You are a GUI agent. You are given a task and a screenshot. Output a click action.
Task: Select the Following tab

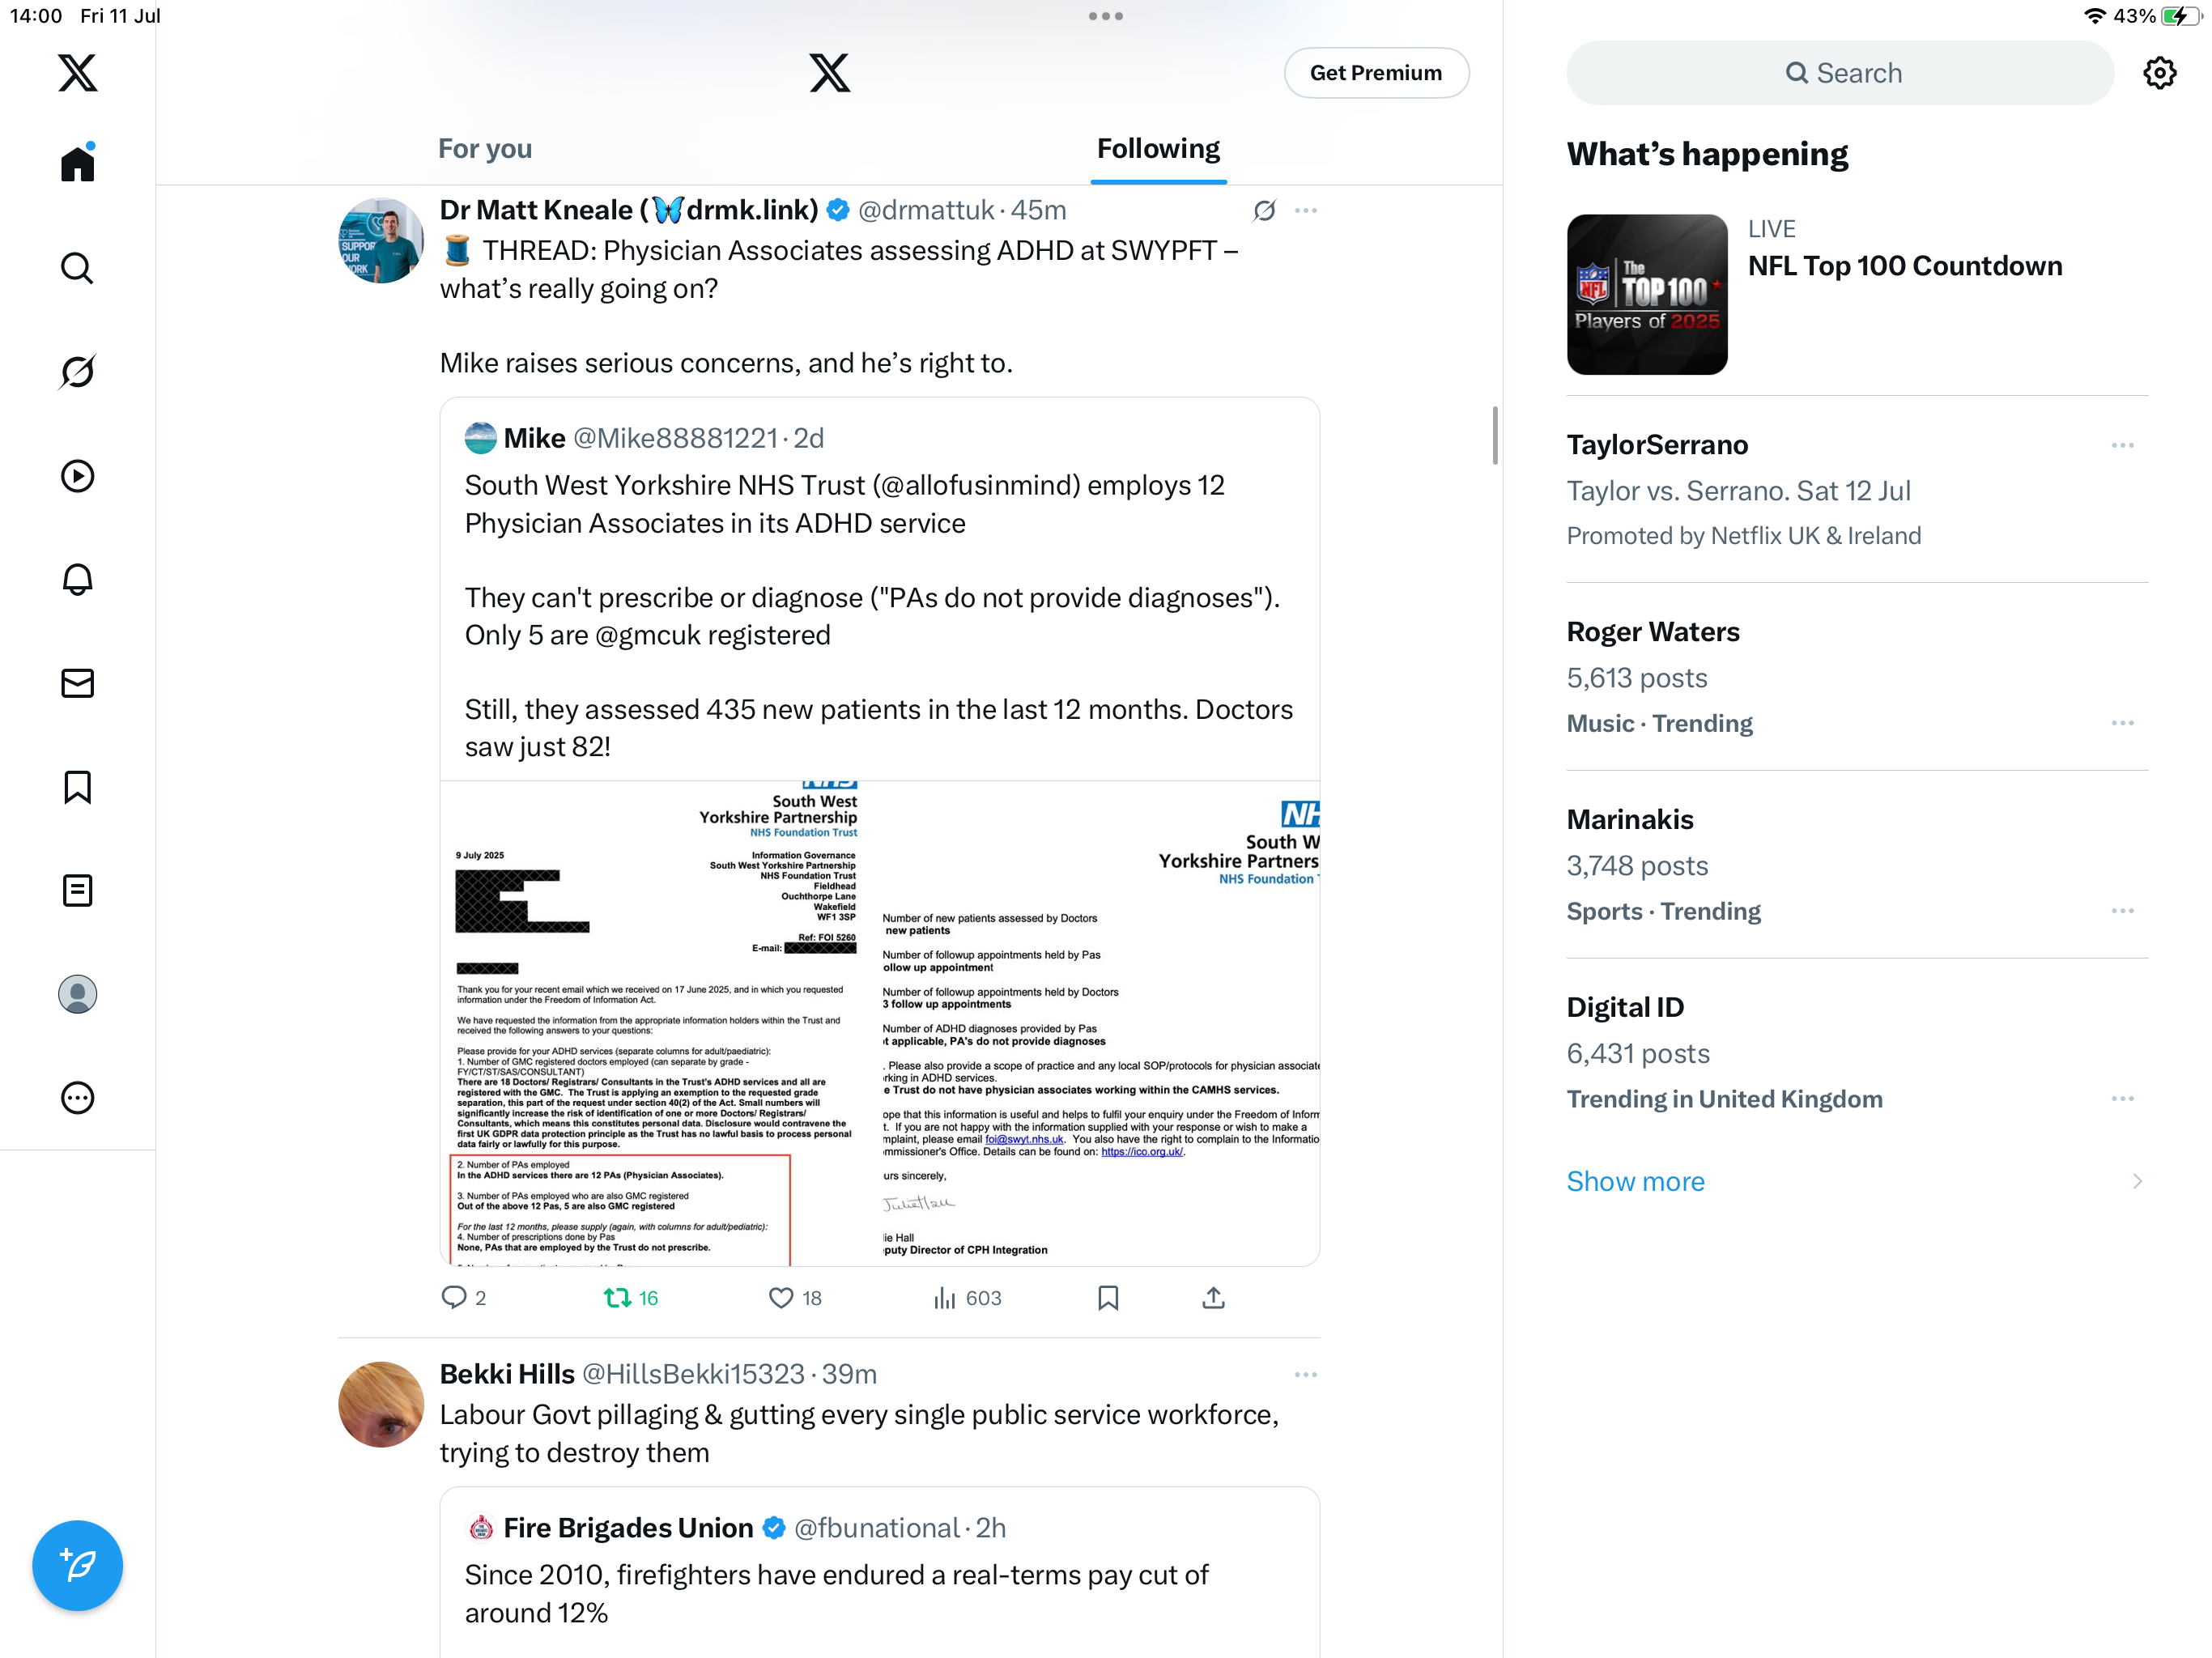pos(1158,149)
